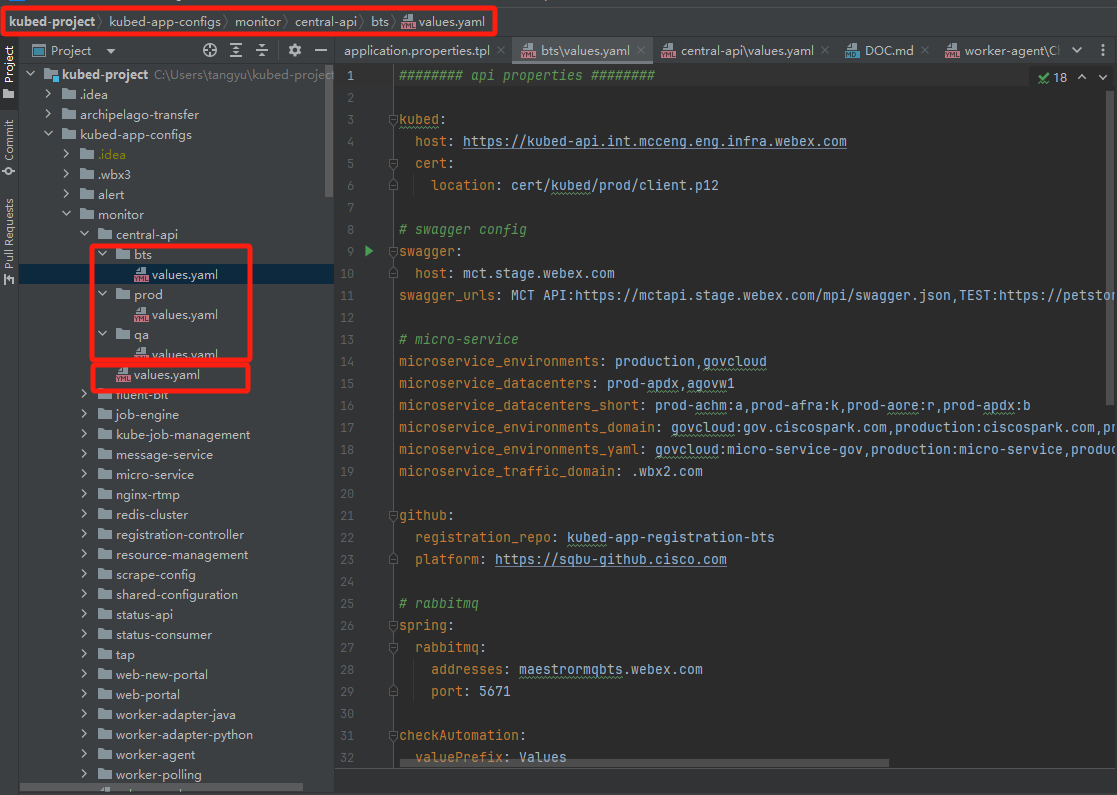Select the nginx-rtmp folder
The width and height of the screenshot is (1117, 795).
click(138, 494)
